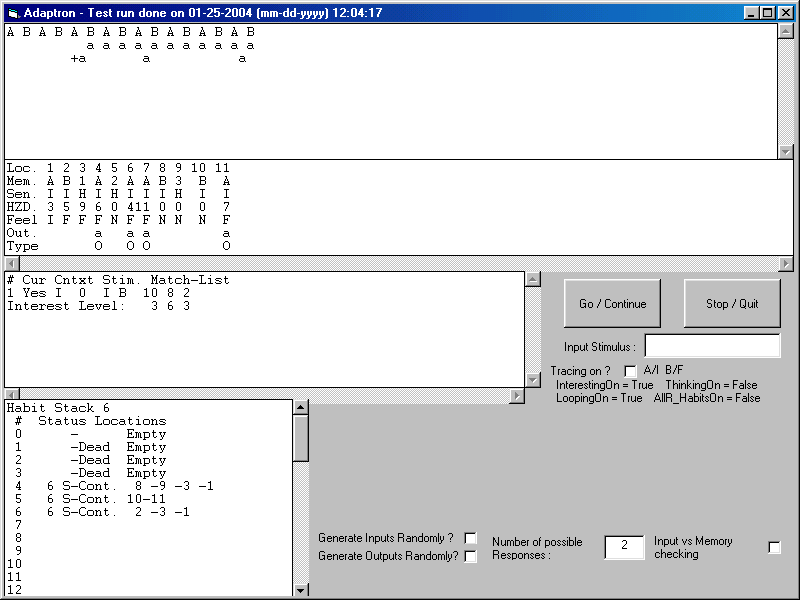Click the Adaptron title bar icon
800x600 pixels.
click(x=13, y=13)
